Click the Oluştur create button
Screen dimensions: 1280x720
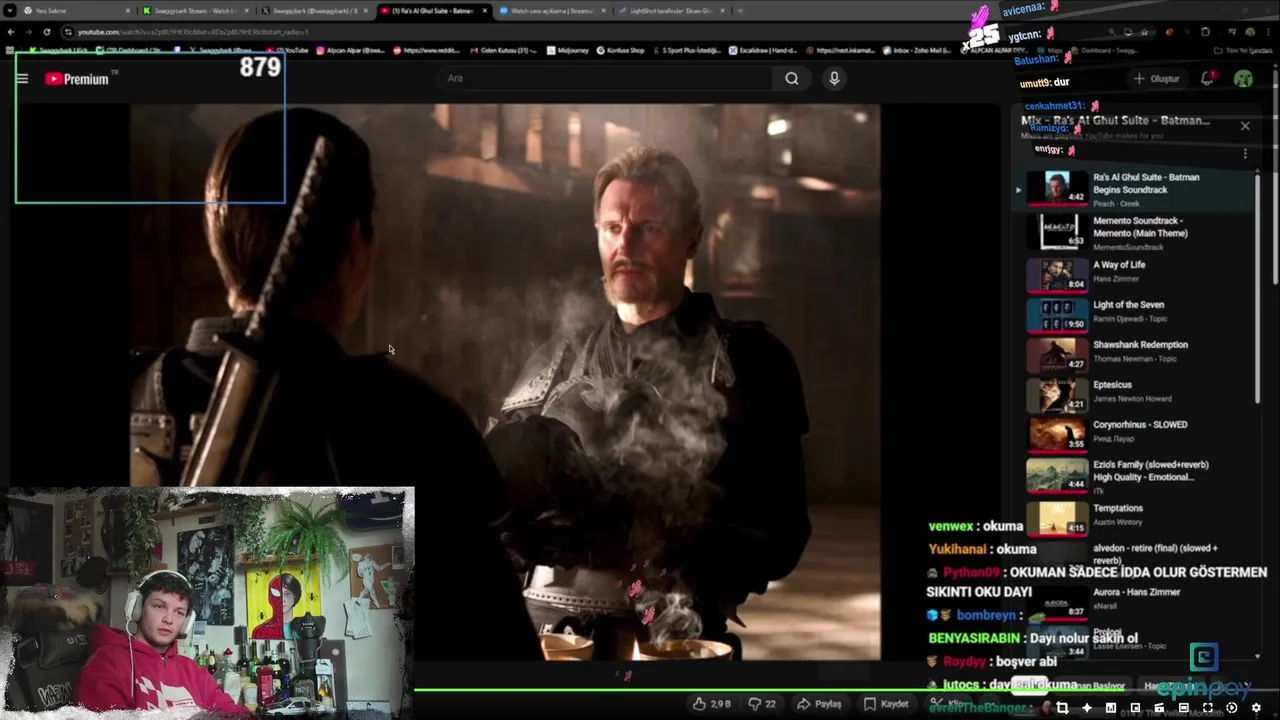[1156, 79]
